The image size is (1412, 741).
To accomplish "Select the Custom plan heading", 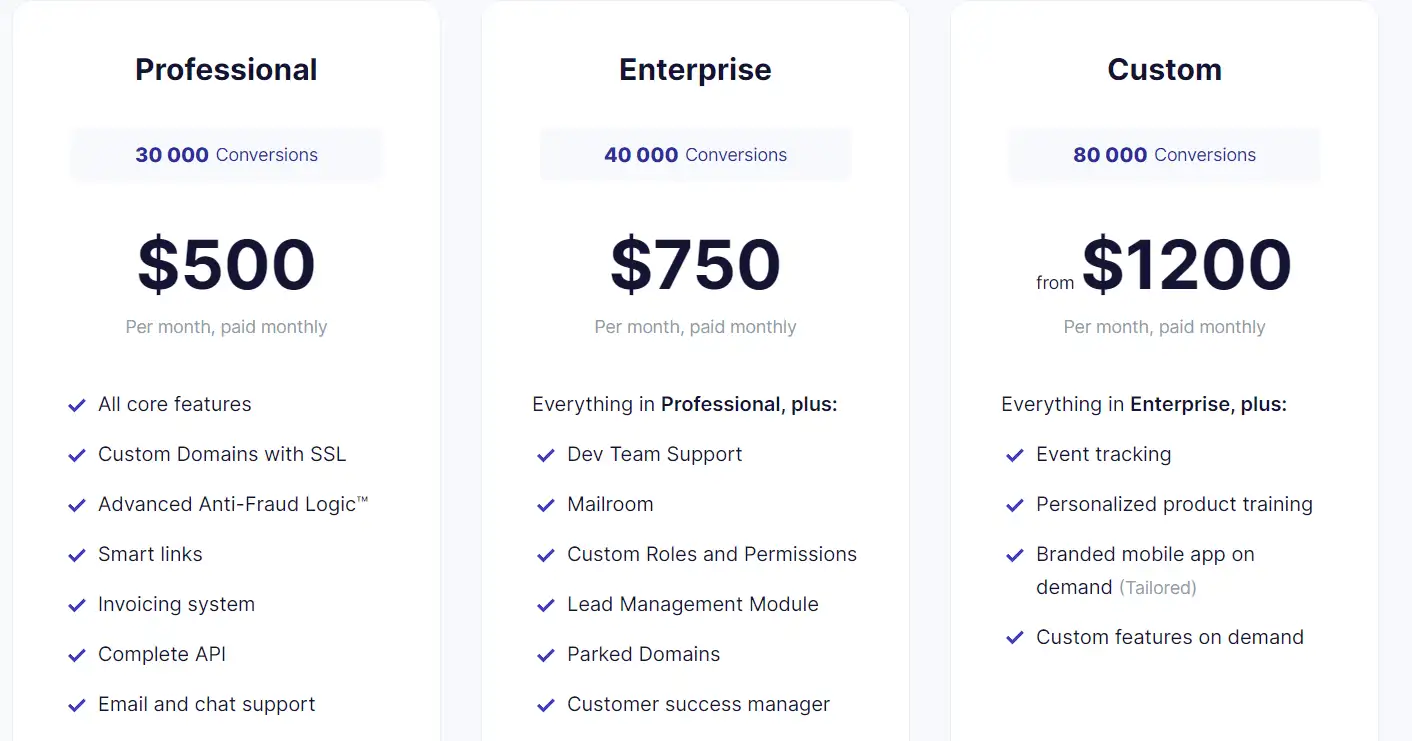I will [1164, 70].
